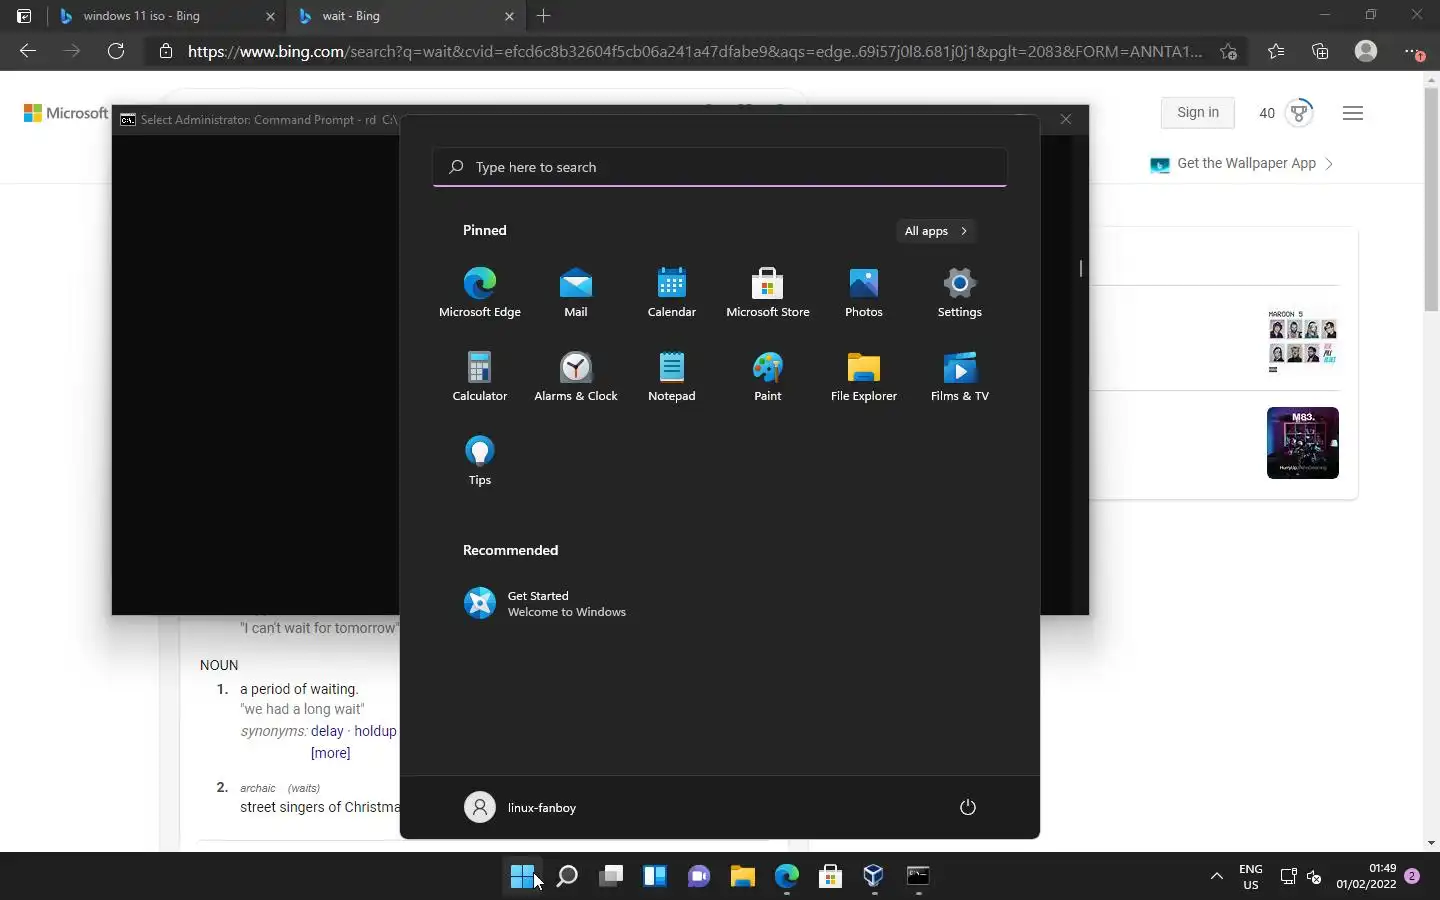Open Maroon 5 album thumbnail
The image size is (1440, 900).
click(x=1302, y=341)
